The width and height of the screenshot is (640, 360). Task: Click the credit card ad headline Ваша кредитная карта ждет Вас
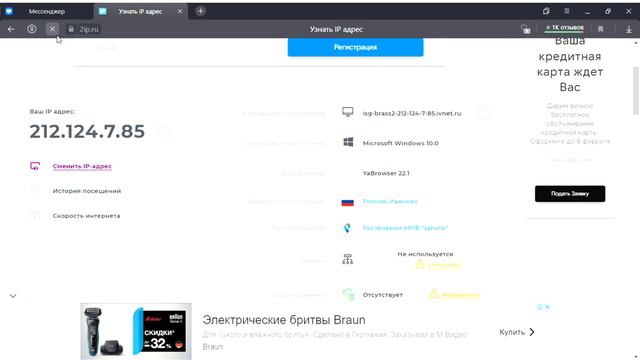point(570,64)
